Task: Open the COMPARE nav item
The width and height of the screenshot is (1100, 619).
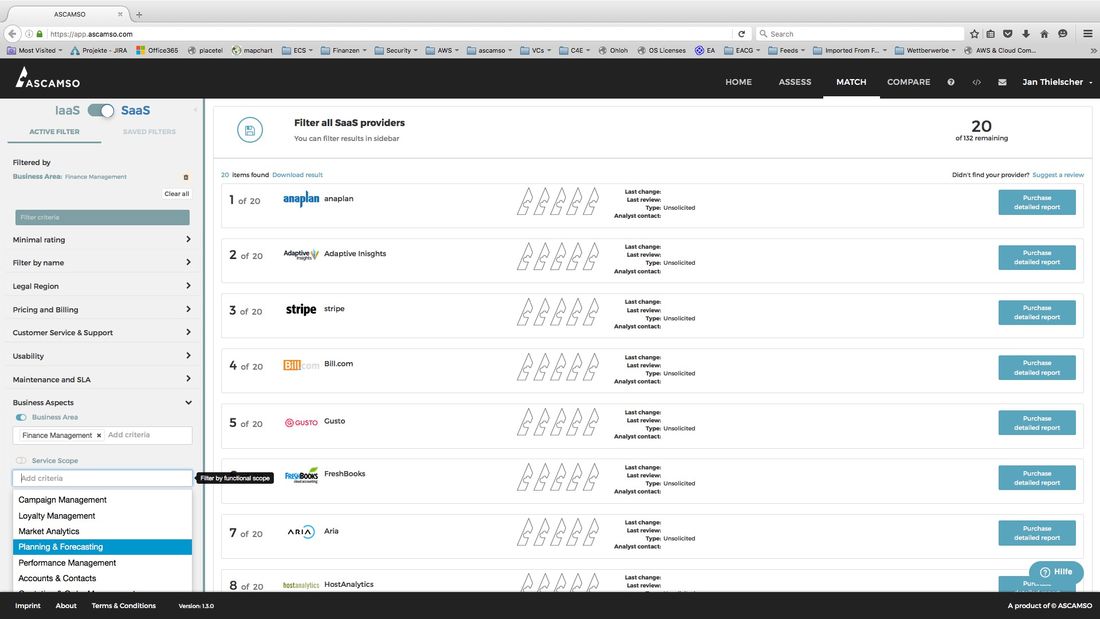Action: coord(908,82)
